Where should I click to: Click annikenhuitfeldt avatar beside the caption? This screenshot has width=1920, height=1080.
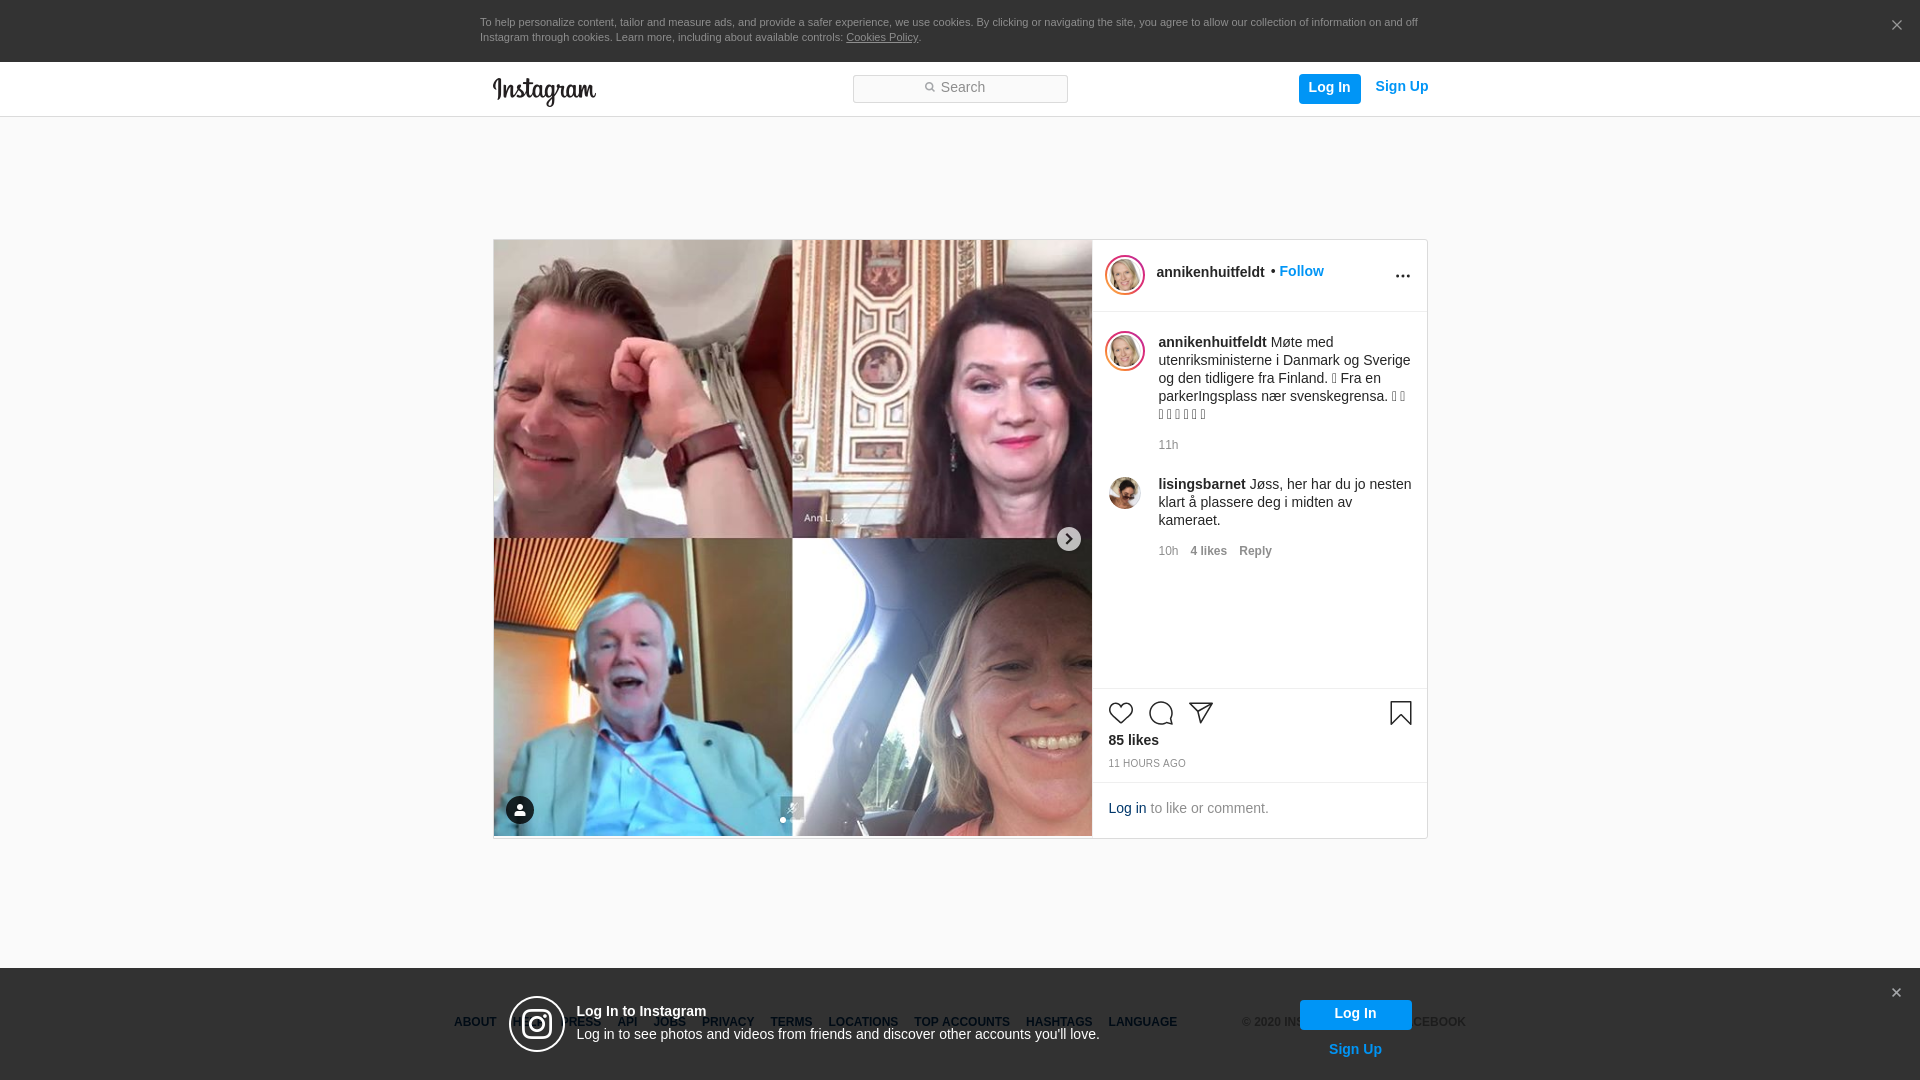click(1124, 351)
